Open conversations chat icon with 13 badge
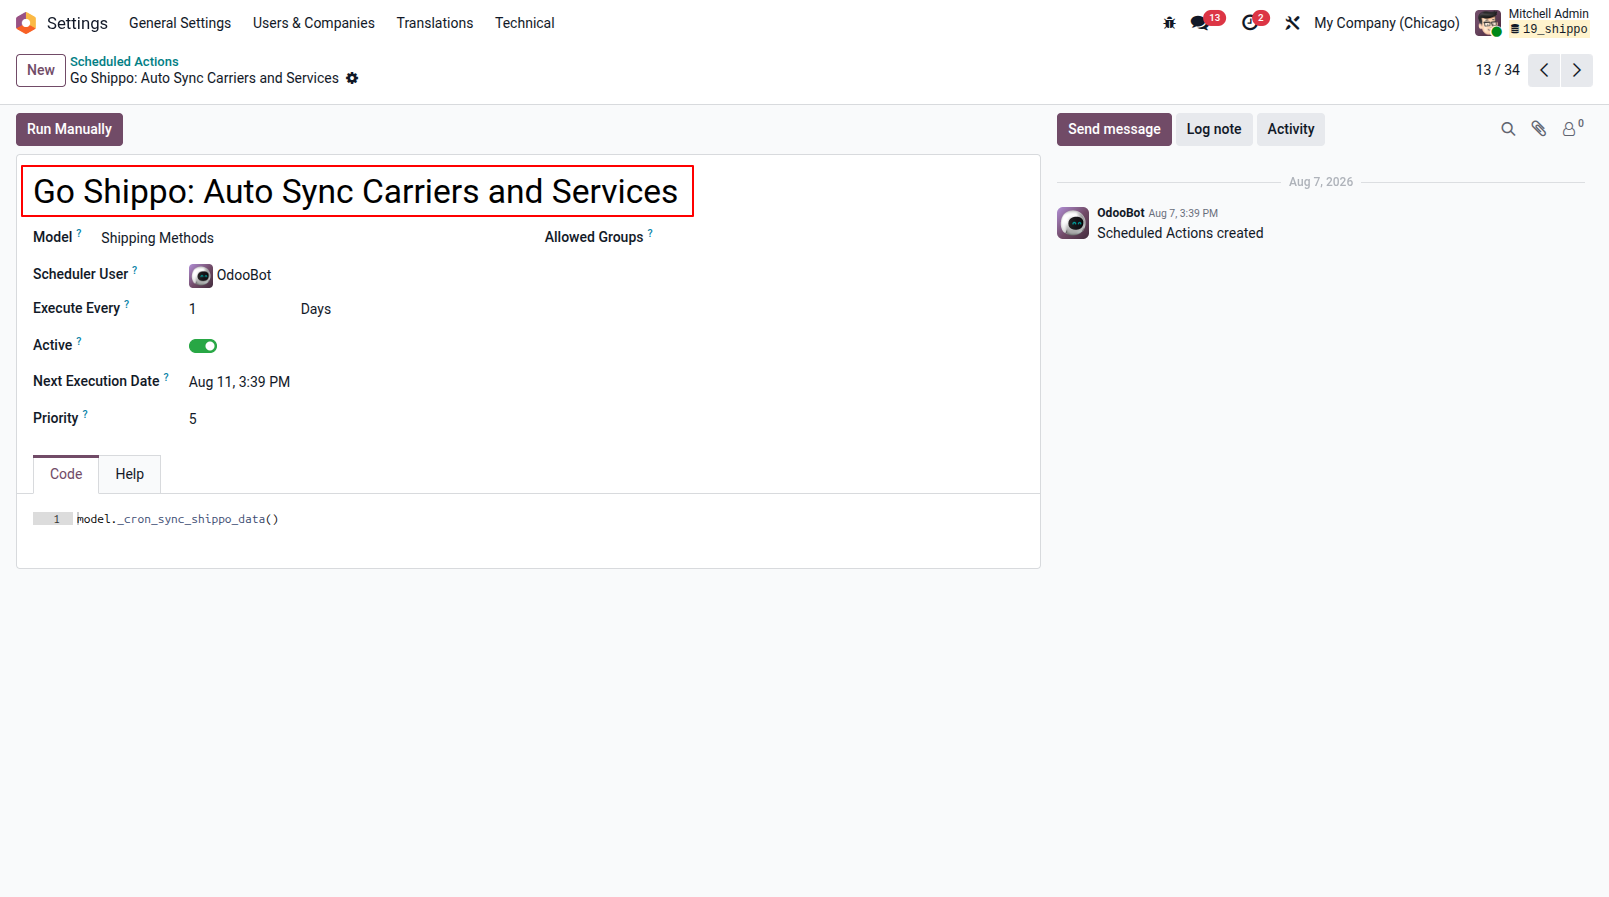1609x897 pixels. pyautogui.click(x=1207, y=22)
